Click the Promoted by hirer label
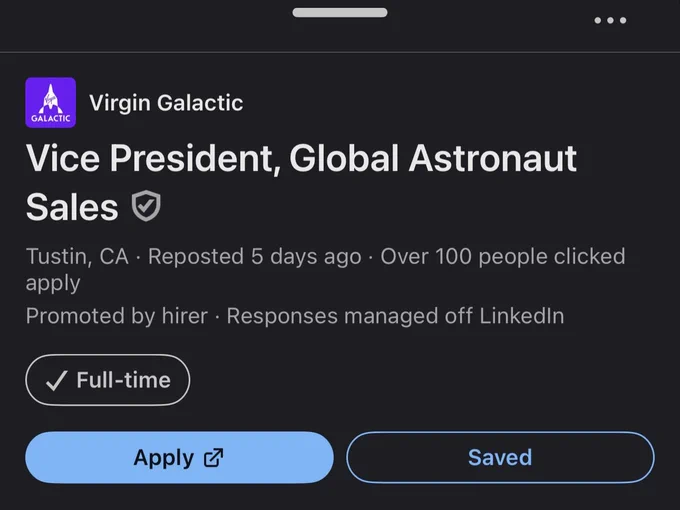 [117, 316]
